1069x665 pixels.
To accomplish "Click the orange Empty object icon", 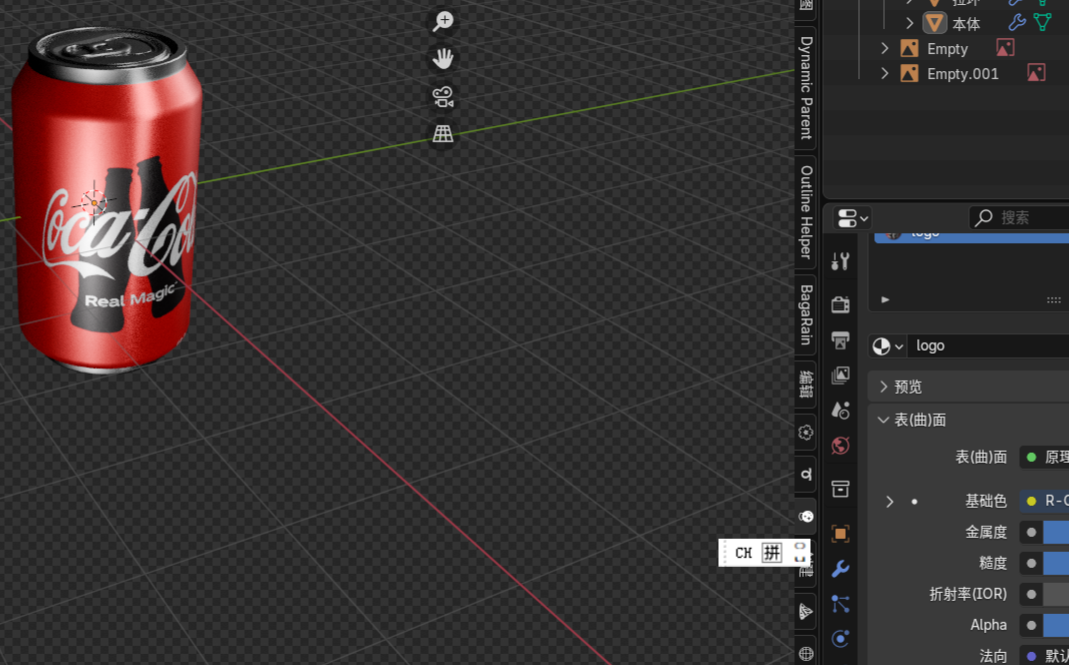I will (x=909, y=48).
